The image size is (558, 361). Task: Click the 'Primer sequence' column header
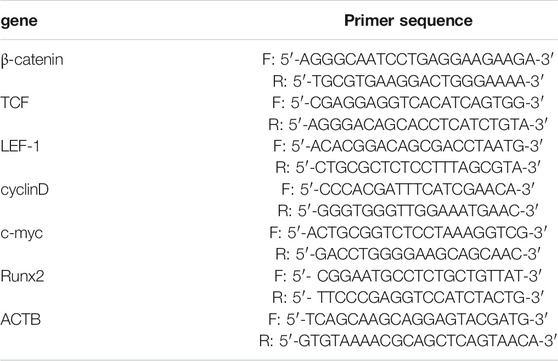(x=408, y=21)
